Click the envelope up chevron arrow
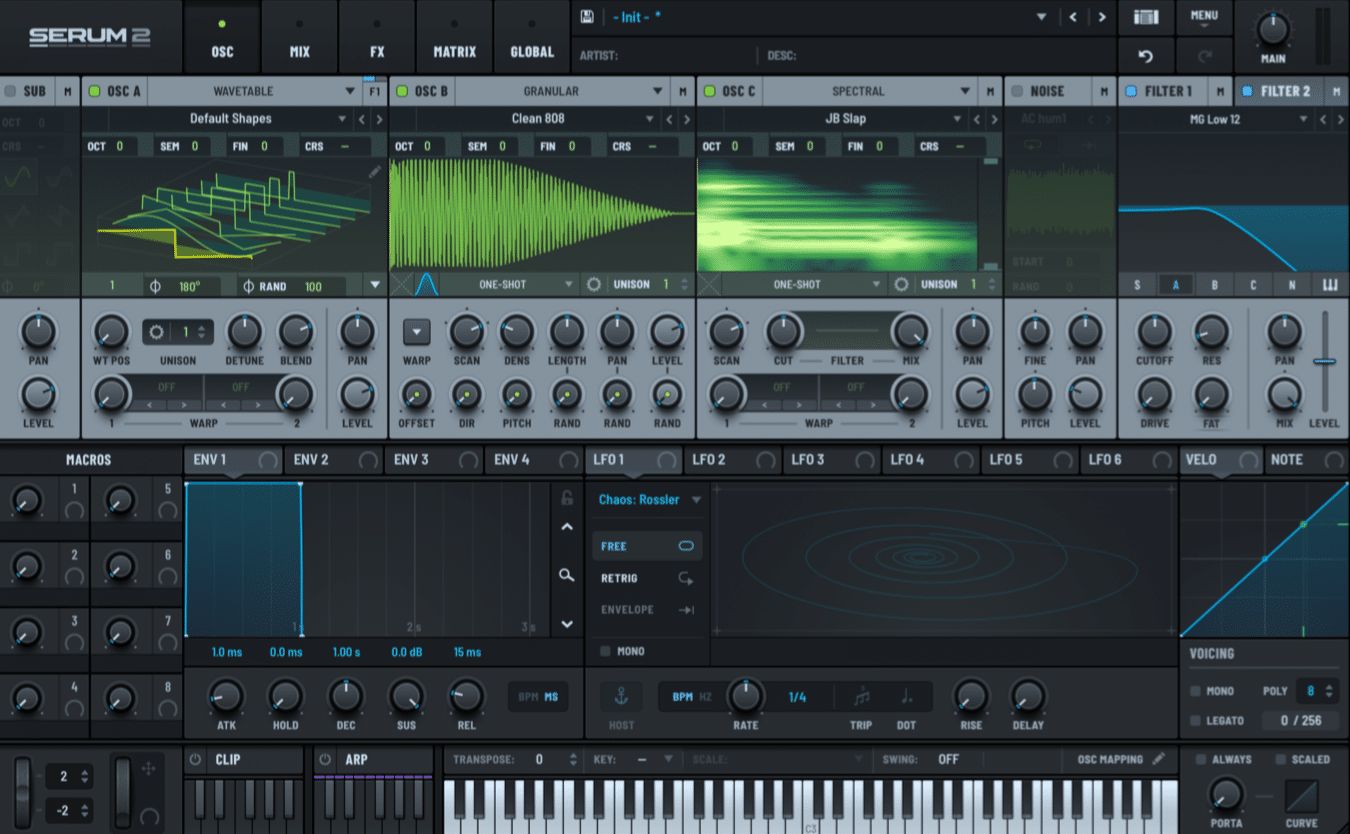 (567, 527)
